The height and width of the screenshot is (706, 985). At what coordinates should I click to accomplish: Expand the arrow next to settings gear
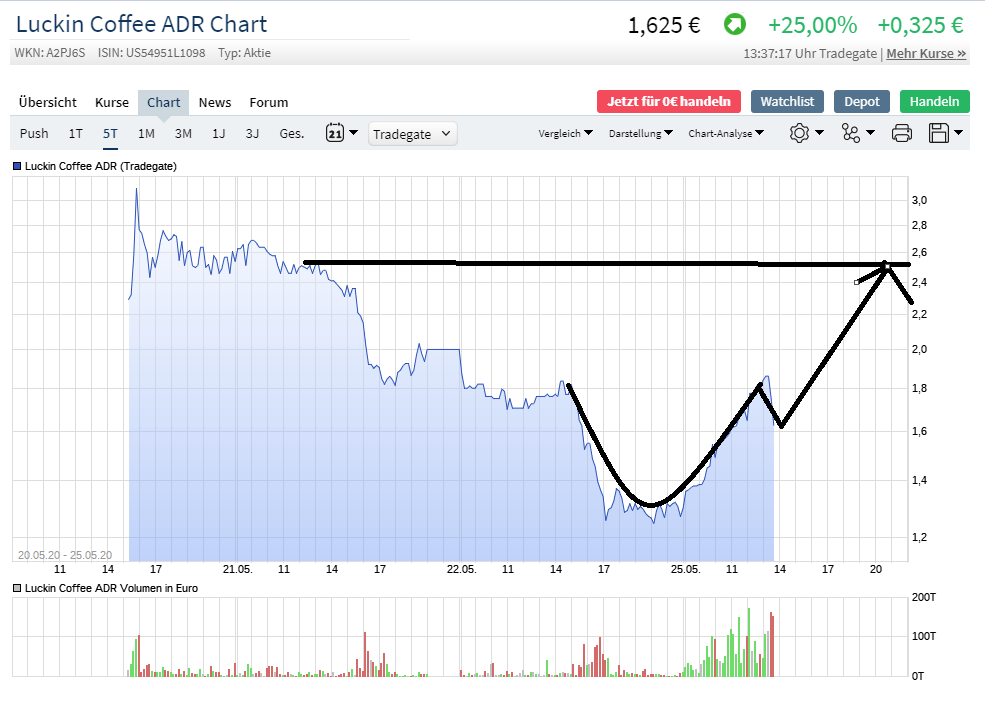pos(819,133)
